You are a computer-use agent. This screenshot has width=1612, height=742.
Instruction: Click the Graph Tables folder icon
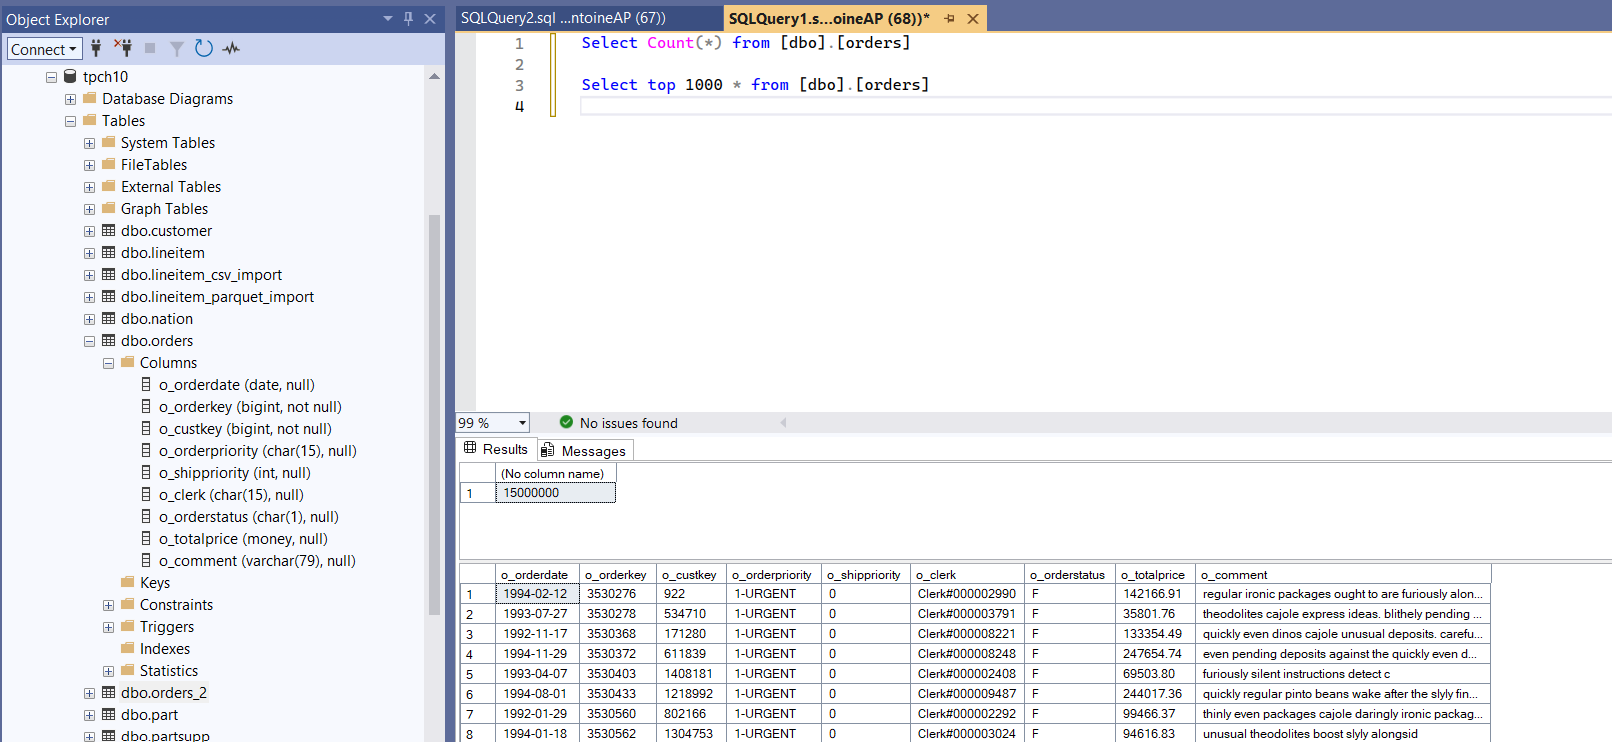[109, 208]
